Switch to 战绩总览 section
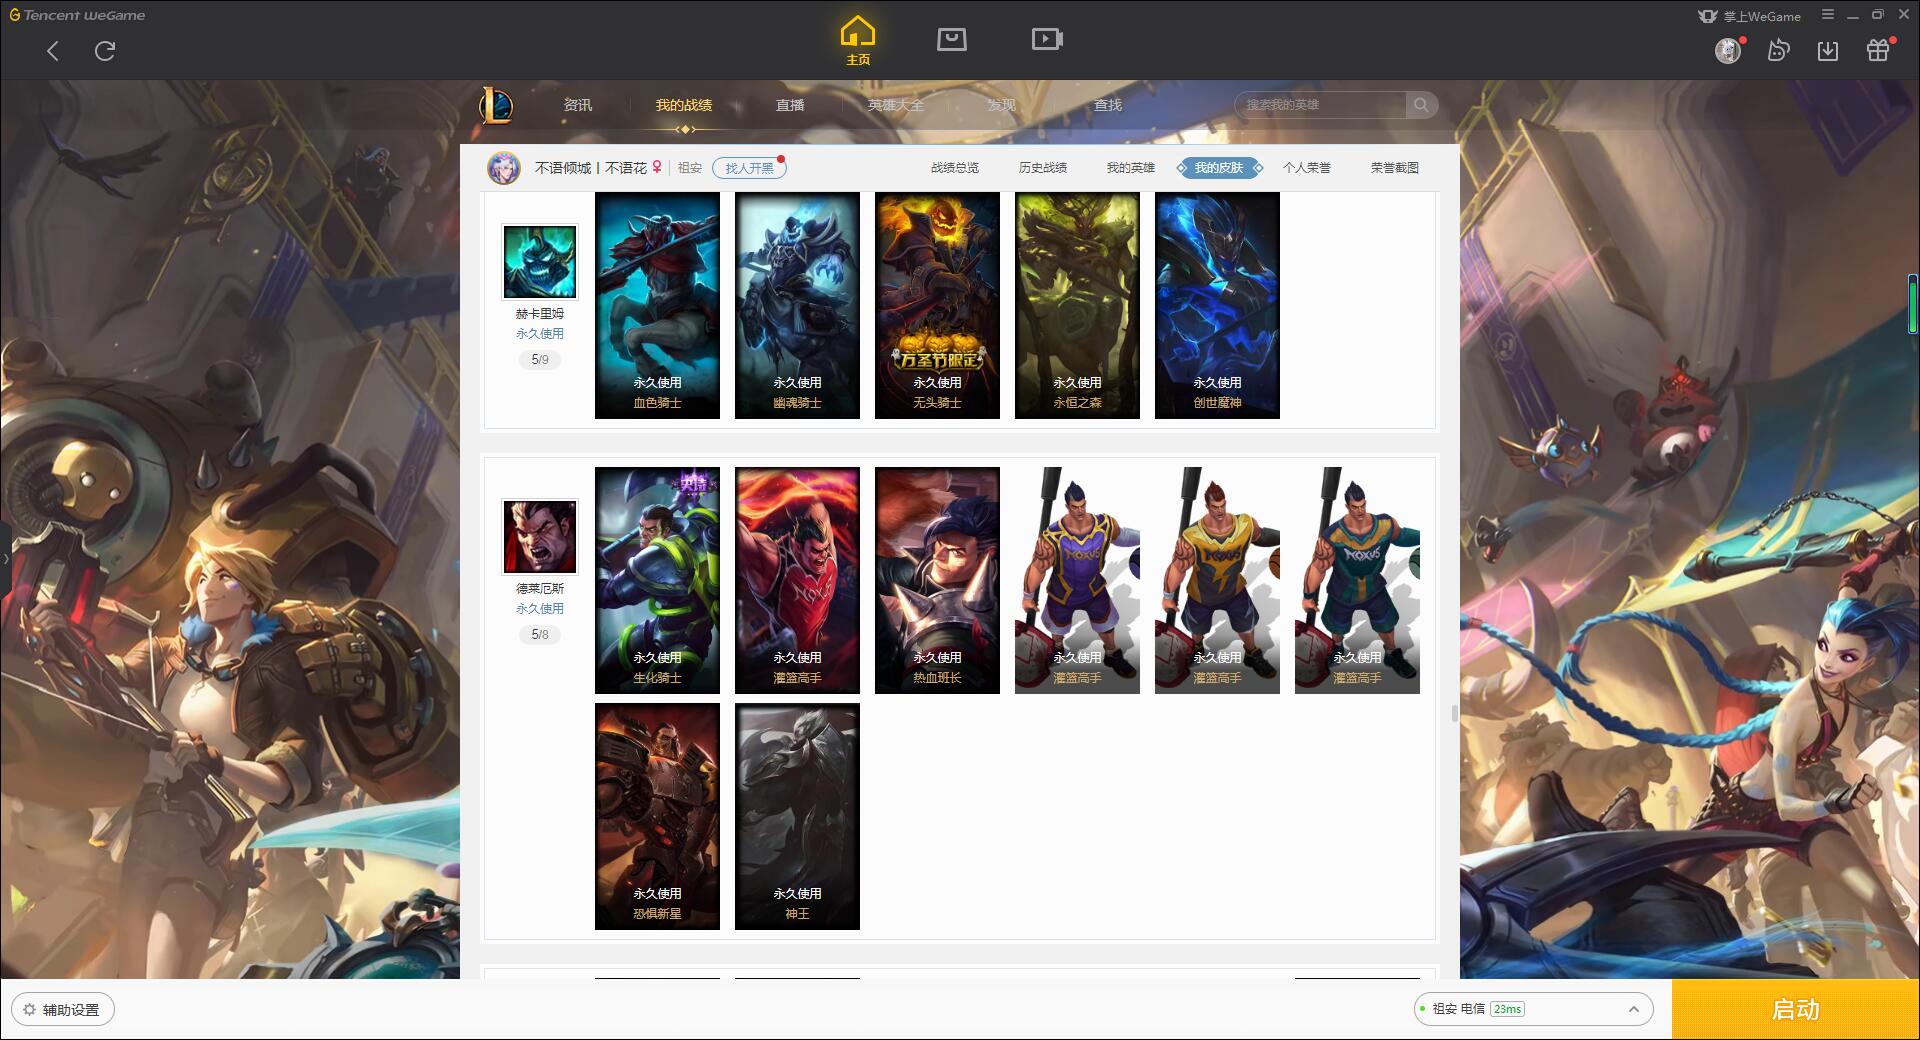Viewport: 1920px width, 1040px height. [x=955, y=168]
